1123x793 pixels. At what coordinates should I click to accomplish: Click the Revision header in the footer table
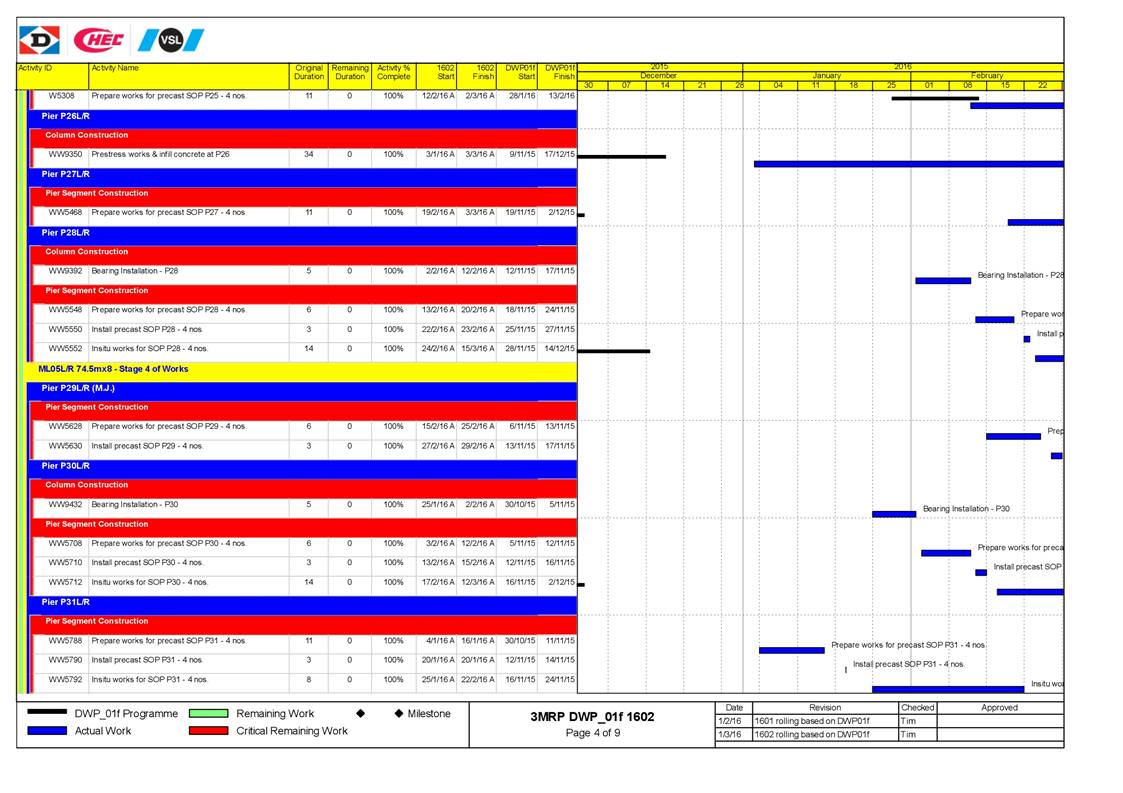click(825, 708)
